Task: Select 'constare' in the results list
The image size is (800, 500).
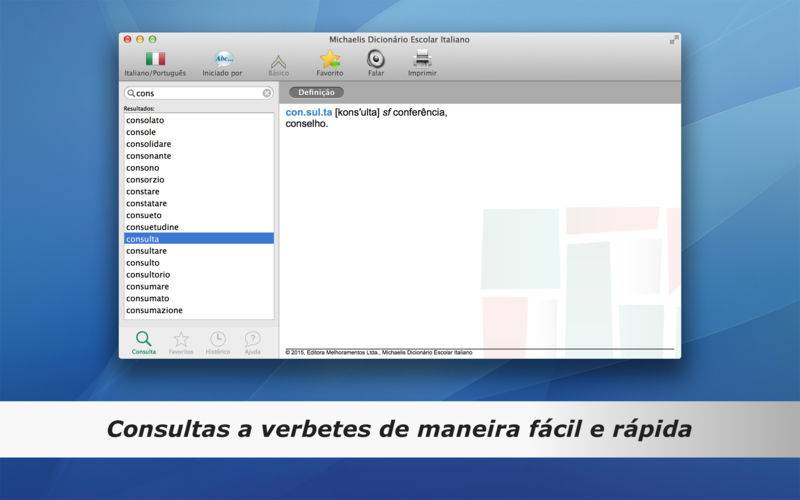Action: click(x=199, y=191)
